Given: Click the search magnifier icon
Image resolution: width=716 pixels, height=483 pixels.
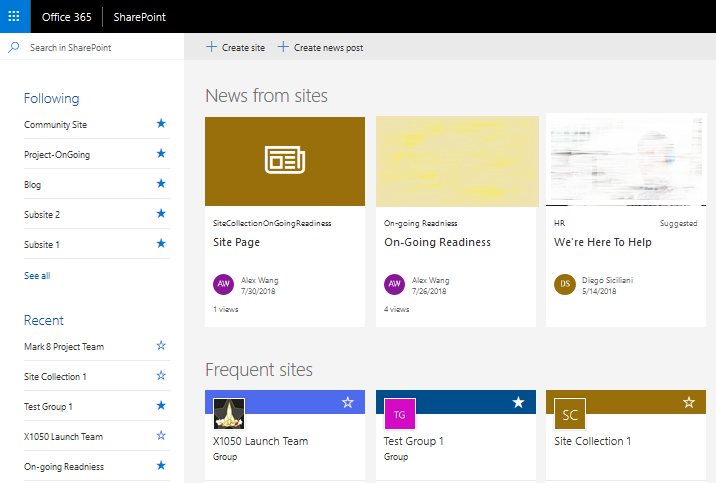Looking at the screenshot, I should [x=14, y=47].
